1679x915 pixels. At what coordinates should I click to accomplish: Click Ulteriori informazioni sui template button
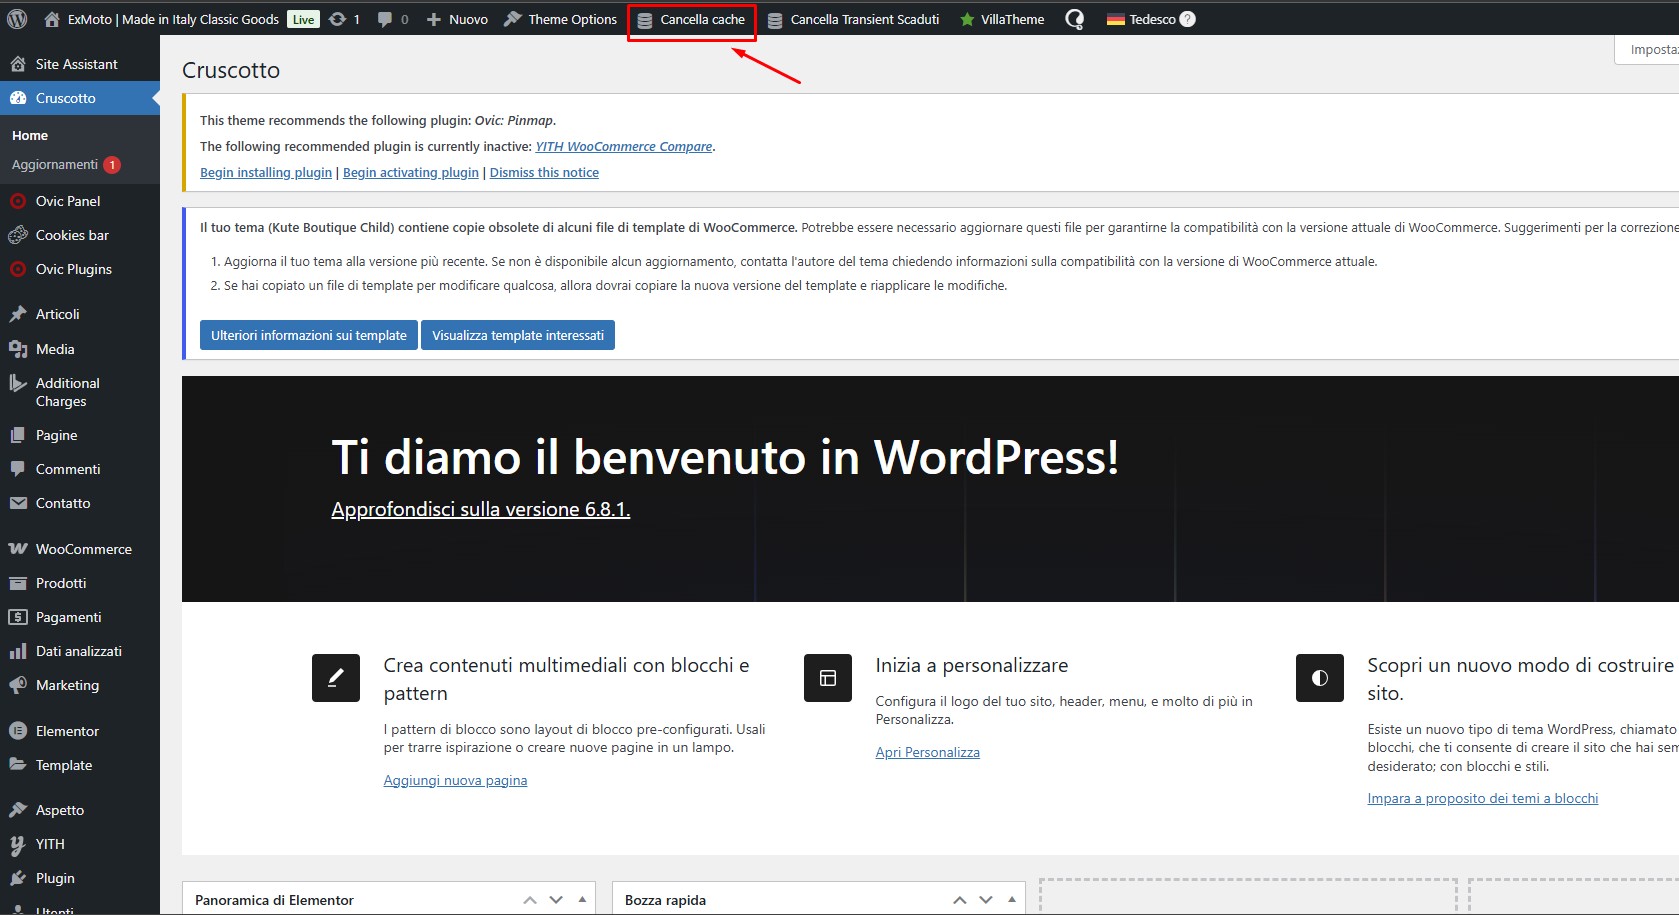coord(309,335)
